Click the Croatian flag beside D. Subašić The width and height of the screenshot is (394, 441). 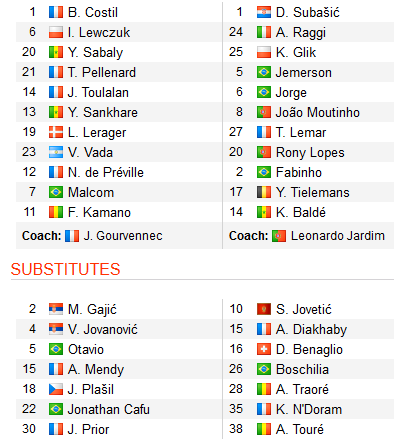[x=264, y=12]
